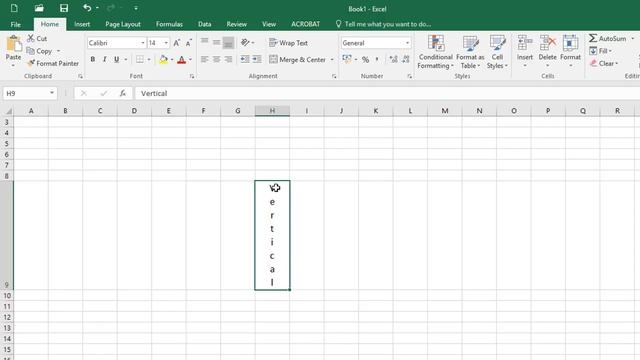This screenshot has height=360, width=640.
Task: Click the Delete cells button
Action: [x=547, y=51]
